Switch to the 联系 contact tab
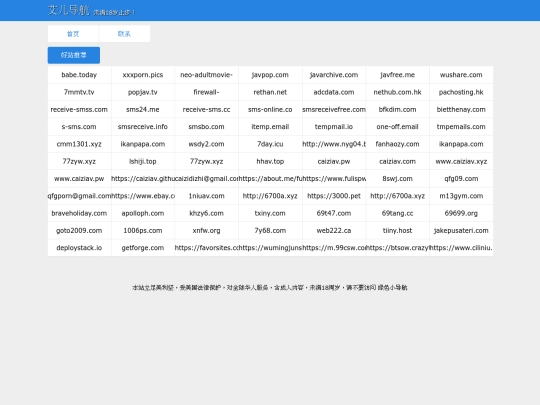 tap(124, 34)
